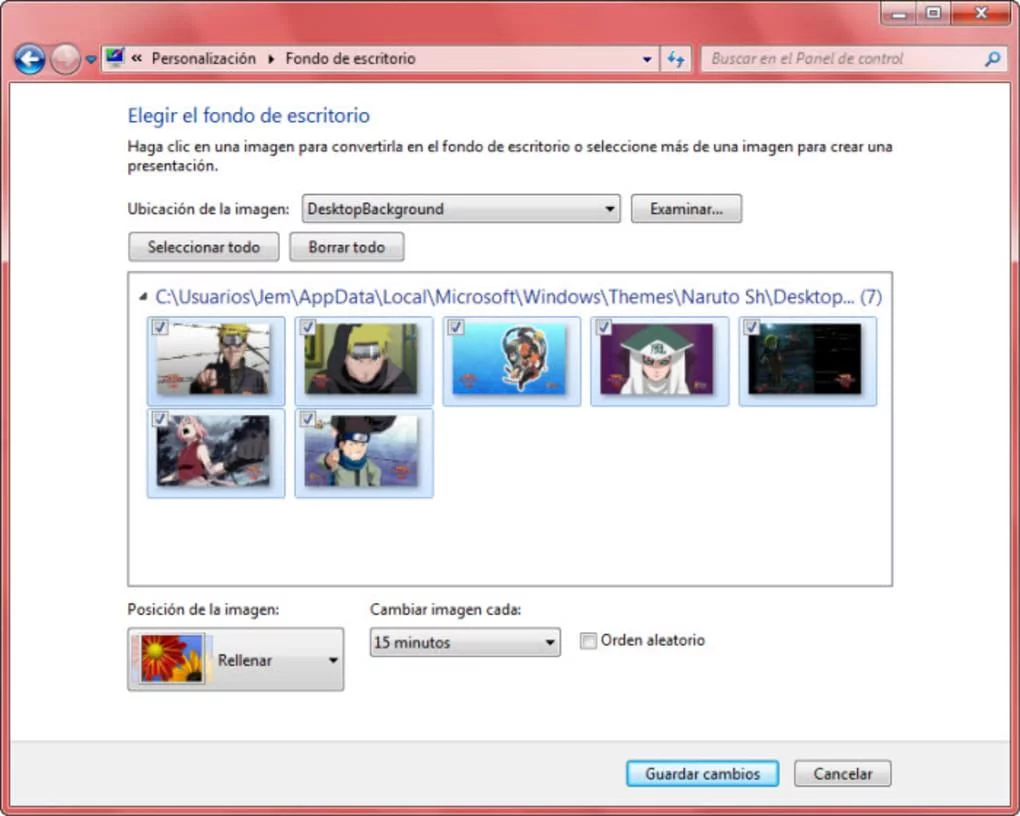This screenshot has height=816, width=1020.
Task: Click the double chevron in the address bar
Action: 136,59
